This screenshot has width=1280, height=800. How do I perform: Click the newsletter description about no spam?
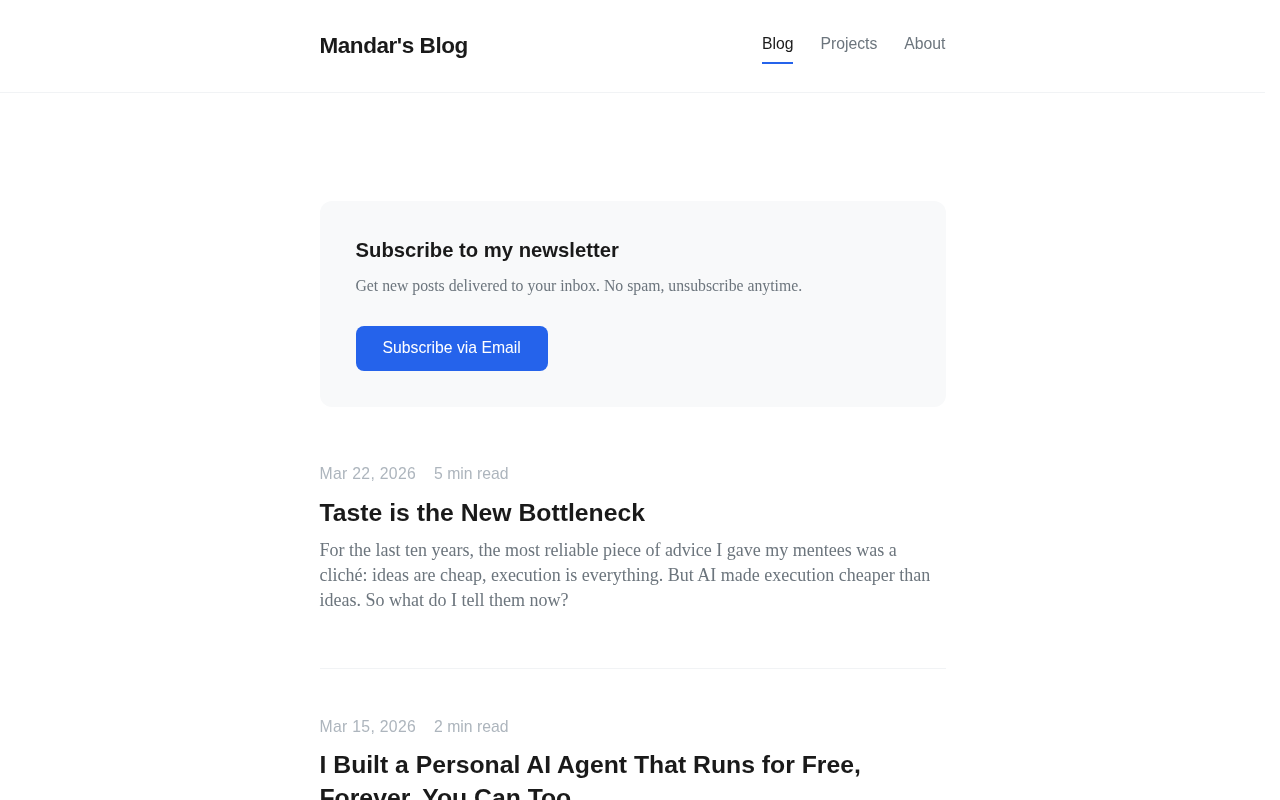point(578,286)
